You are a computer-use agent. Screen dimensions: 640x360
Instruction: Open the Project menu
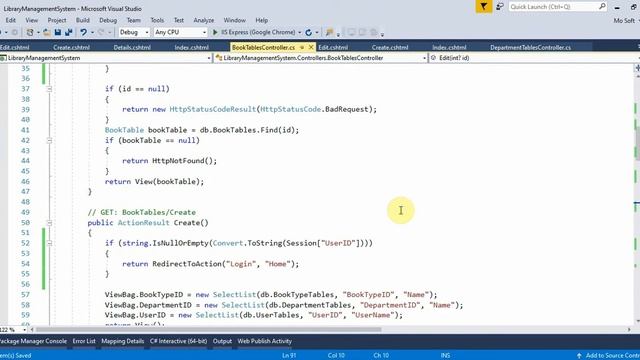coord(57,20)
